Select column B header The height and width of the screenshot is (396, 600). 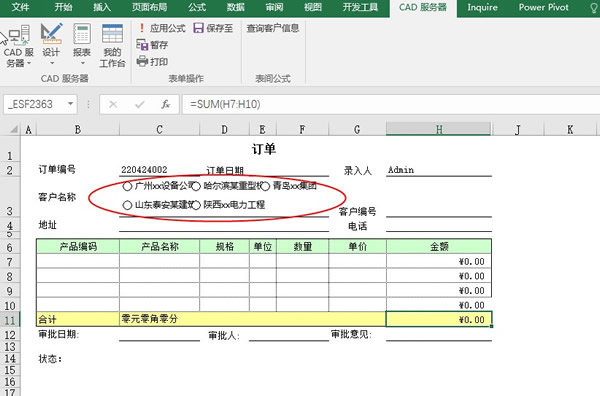78,130
